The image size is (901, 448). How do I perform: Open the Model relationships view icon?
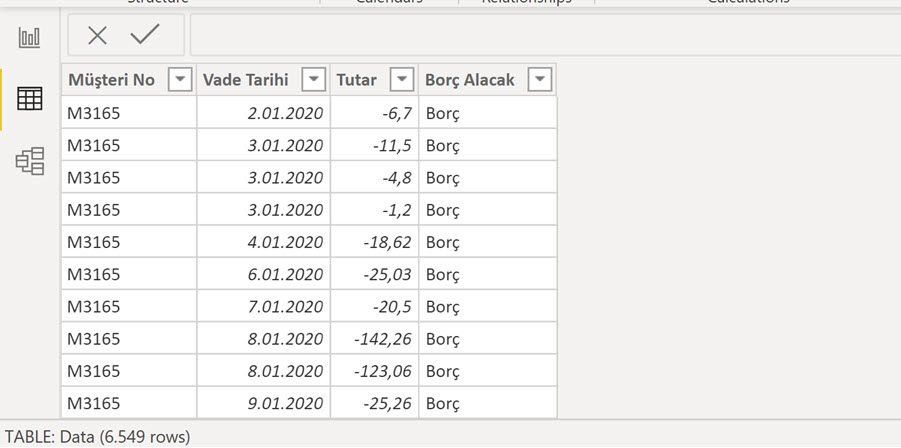29,161
